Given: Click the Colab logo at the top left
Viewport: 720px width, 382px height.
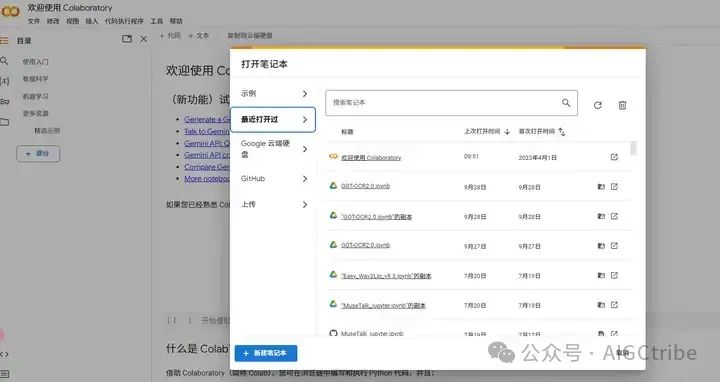Looking at the screenshot, I should click(10, 11).
